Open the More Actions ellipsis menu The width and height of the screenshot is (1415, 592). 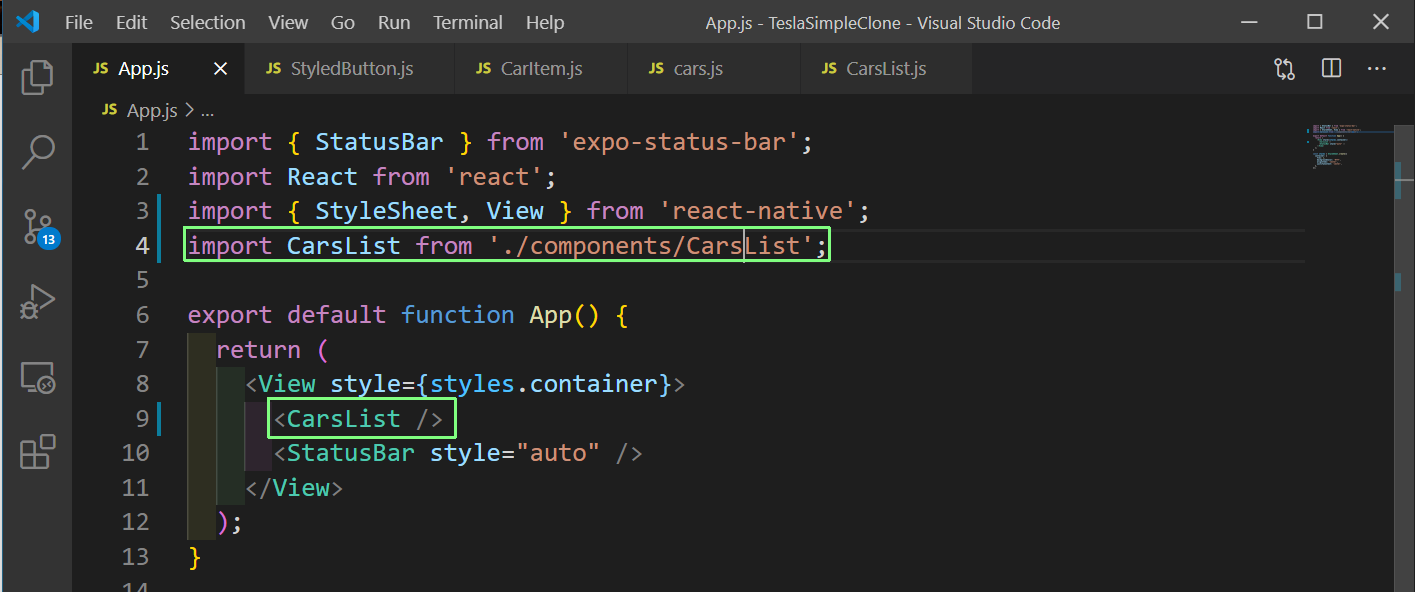pos(1377,68)
